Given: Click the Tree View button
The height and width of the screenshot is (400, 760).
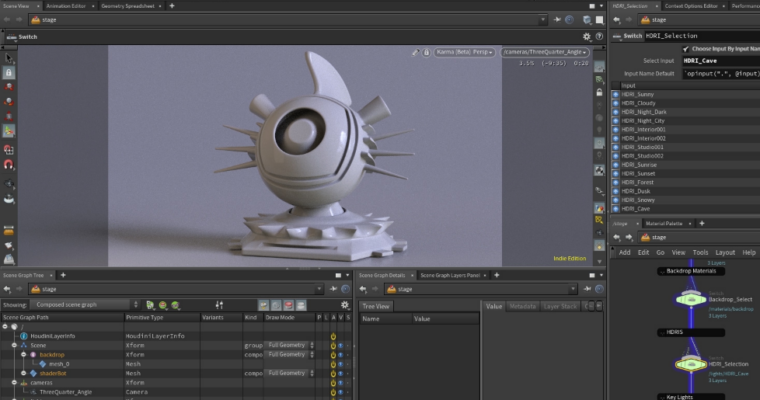Looking at the screenshot, I should click(377, 305).
